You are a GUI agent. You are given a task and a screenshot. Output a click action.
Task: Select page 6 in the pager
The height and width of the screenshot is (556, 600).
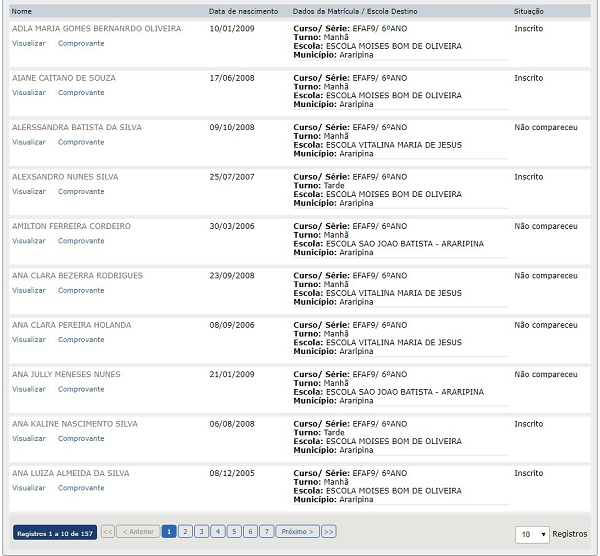(x=250, y=532)
